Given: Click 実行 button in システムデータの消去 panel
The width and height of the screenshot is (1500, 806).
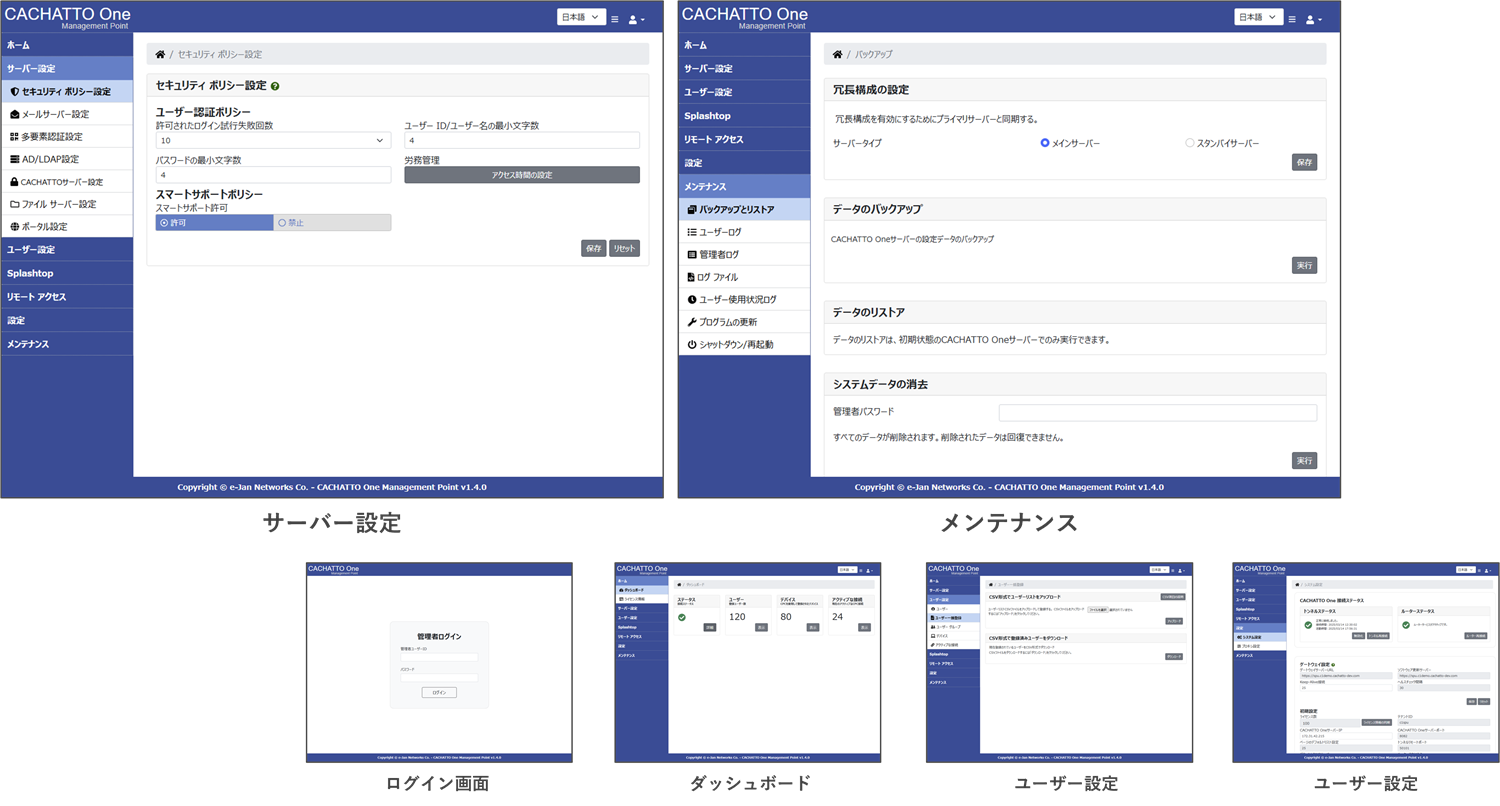Looking at the screenshot, I should click(x=1304, y=461).
